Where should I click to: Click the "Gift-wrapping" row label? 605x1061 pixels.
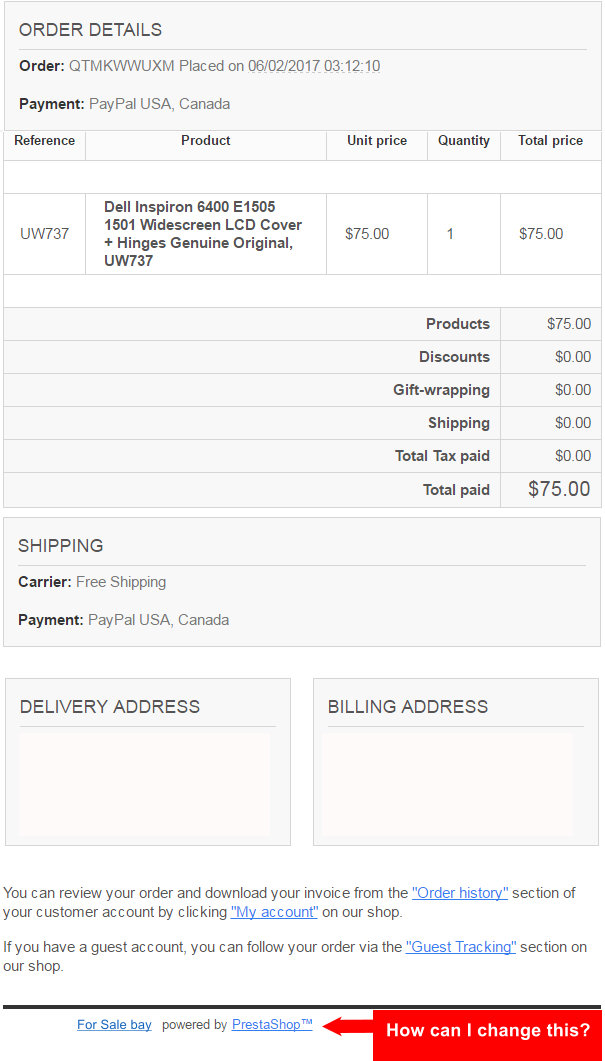coord(441,390)
